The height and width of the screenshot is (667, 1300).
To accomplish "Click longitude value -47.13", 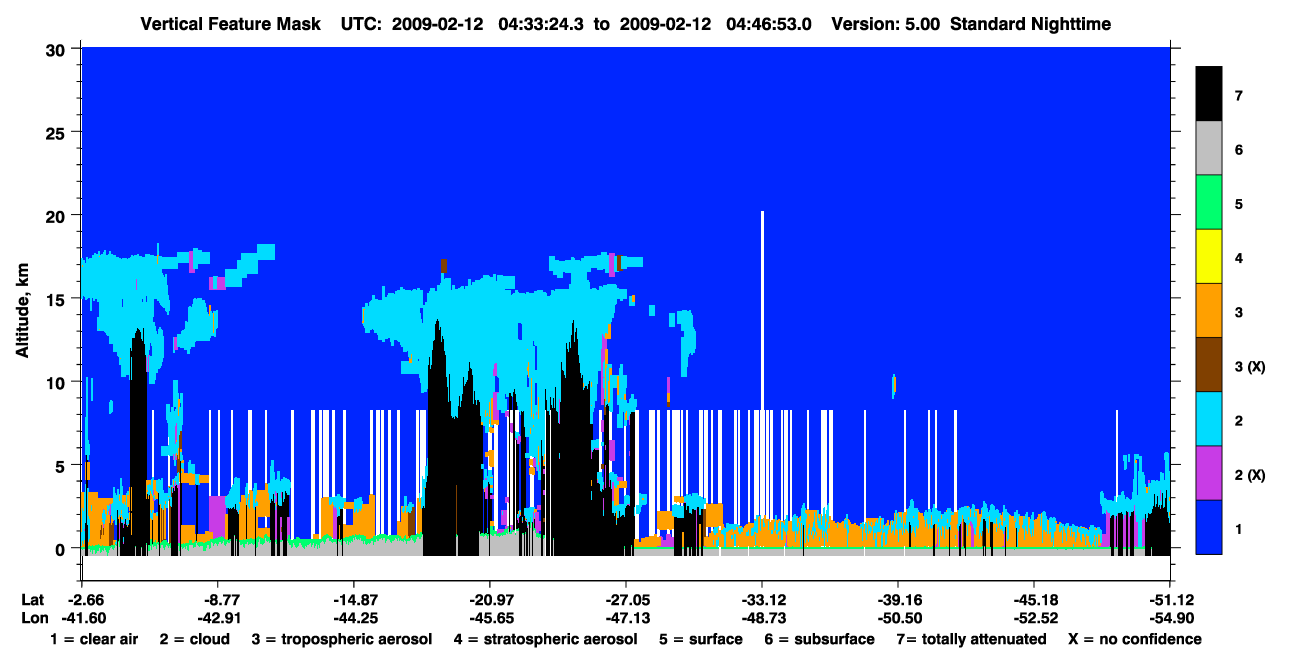I will (x=626, y=618).
